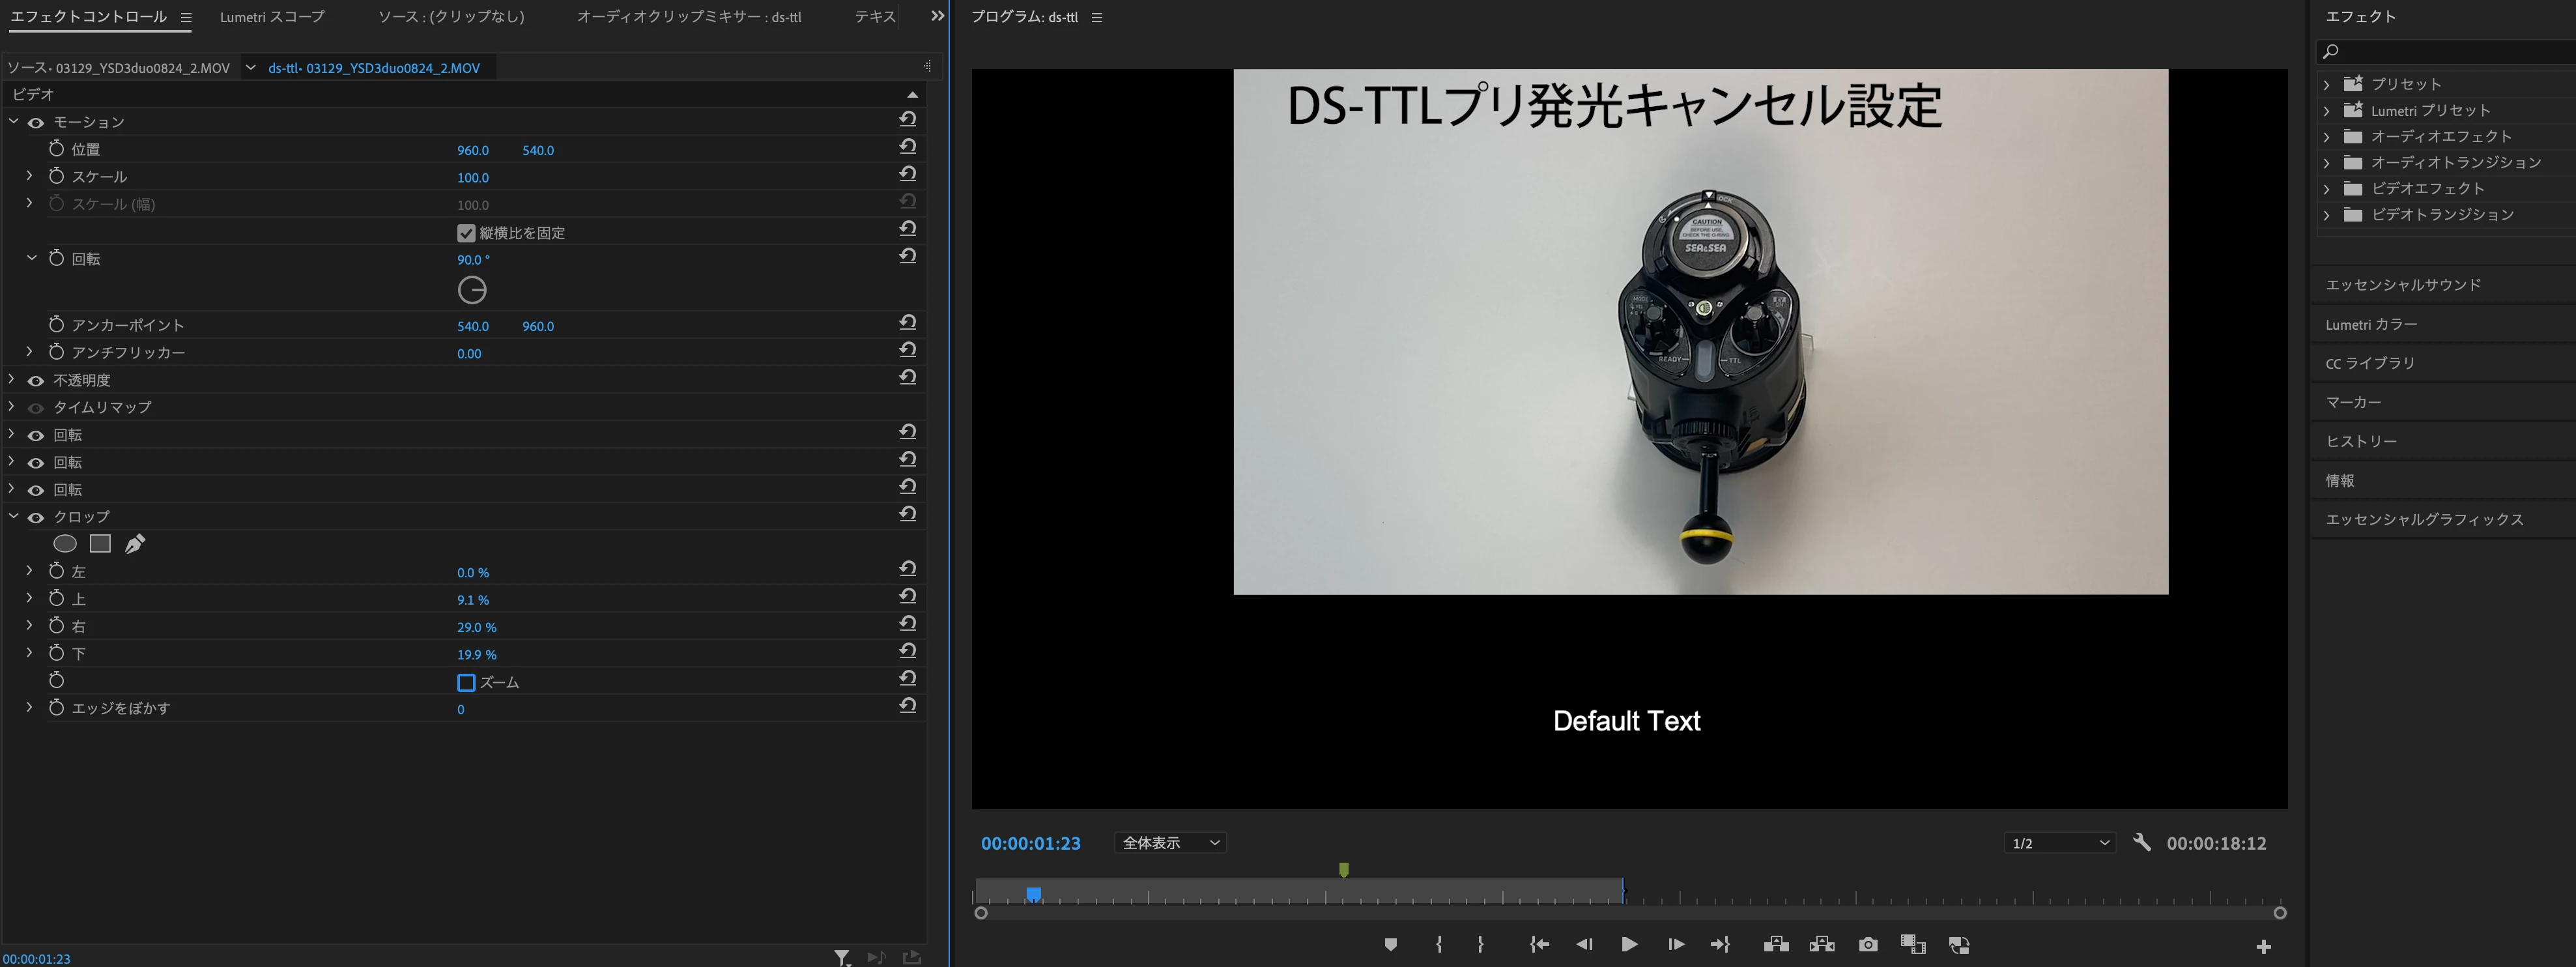The height and width of the screenshot is (967, 2576).
Task: Select the ellipse mask tool under クロップ
Action: click(65, 543)
